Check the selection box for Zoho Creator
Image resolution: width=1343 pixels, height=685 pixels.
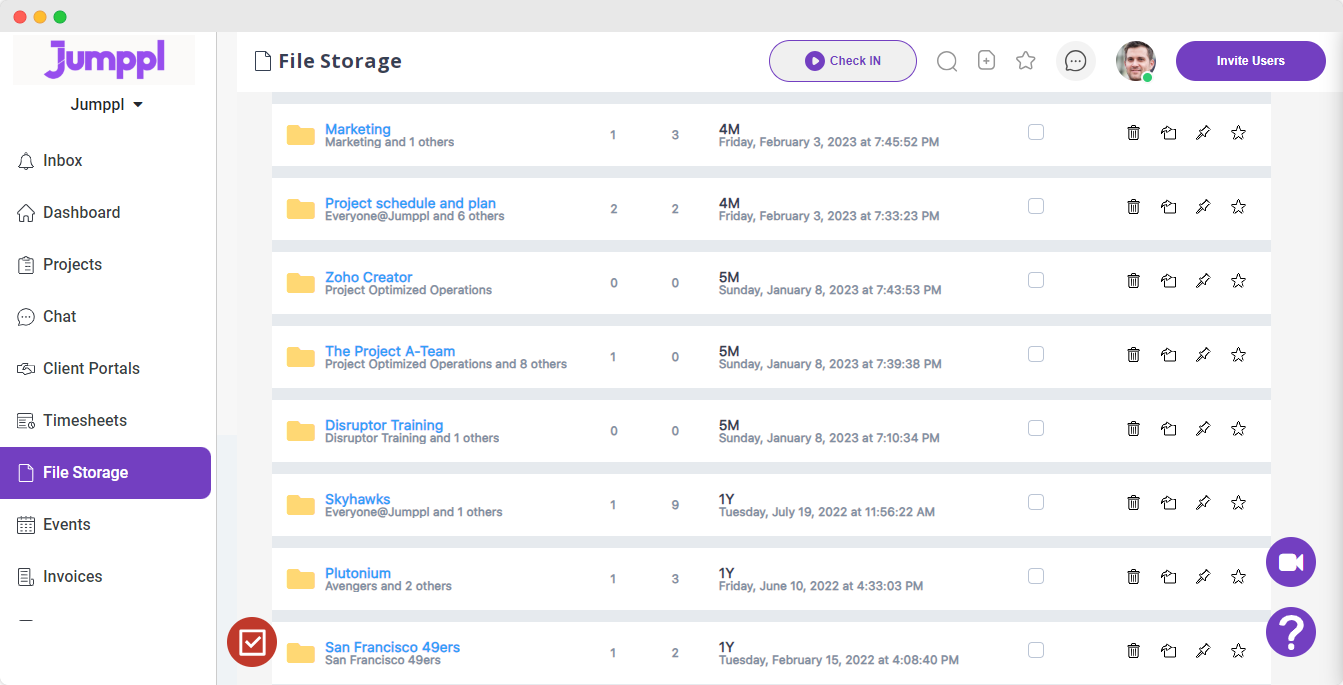(x=1035, y=280)
